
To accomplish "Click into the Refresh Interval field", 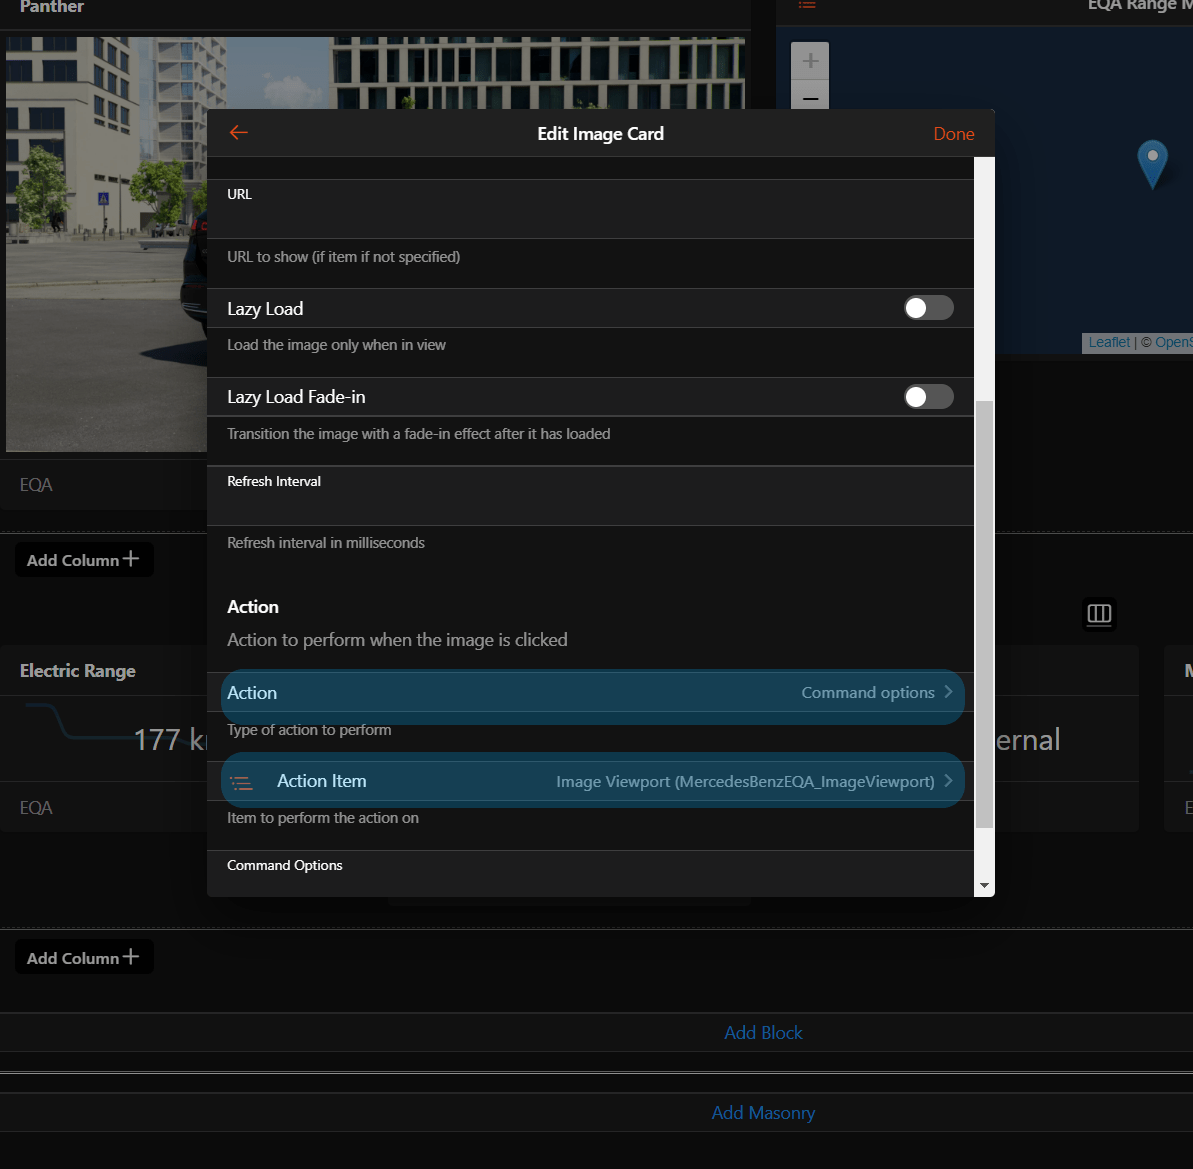I will point(590,503).
